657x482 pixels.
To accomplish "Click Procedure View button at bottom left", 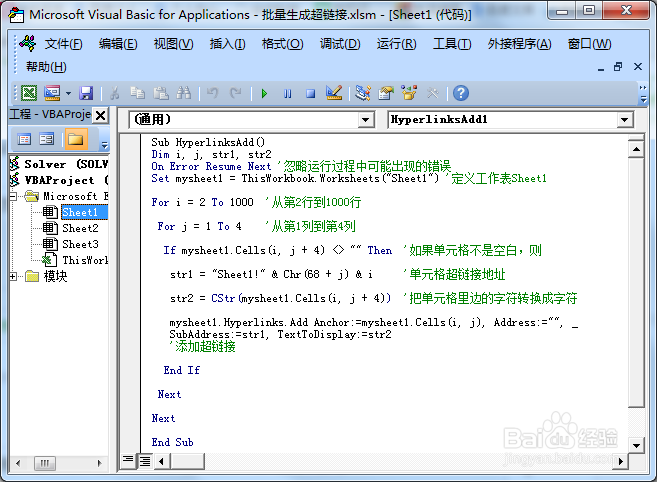I will click(128, 461).
